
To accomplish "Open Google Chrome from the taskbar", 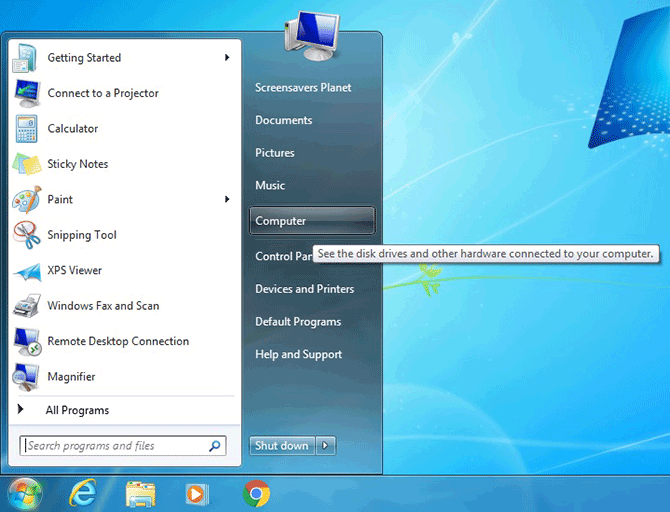I will tap(256, 494).
